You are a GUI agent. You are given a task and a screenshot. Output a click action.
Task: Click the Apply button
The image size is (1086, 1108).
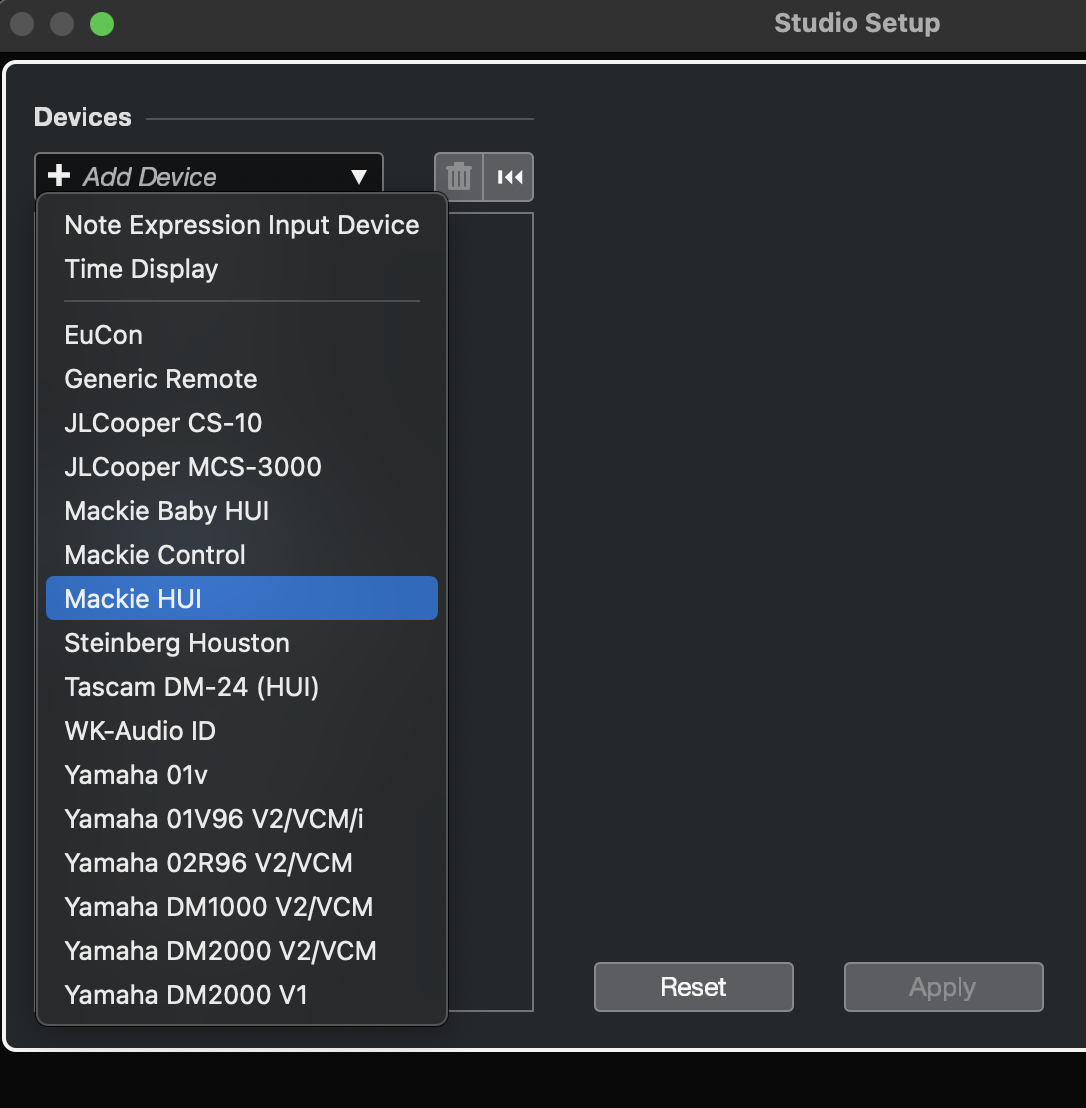click(x=943, y=986)
